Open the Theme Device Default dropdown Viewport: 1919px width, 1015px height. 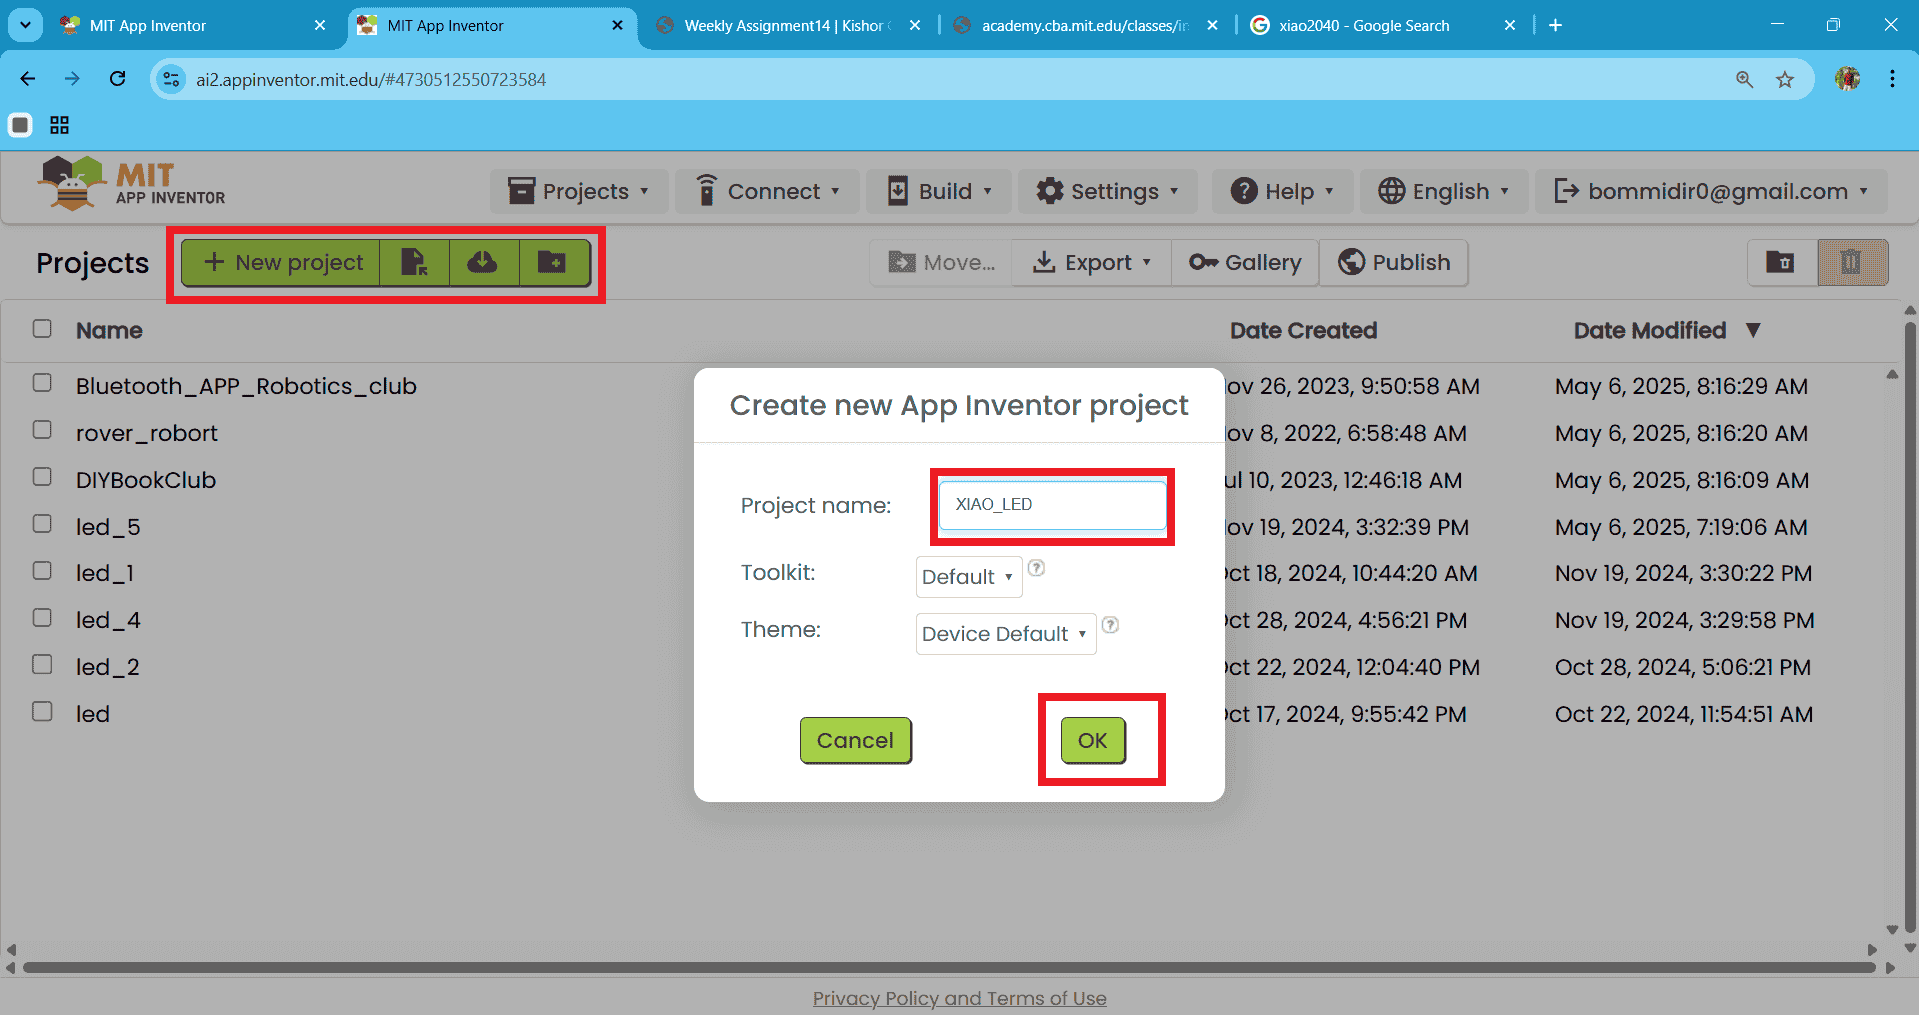coord(1005,634)
